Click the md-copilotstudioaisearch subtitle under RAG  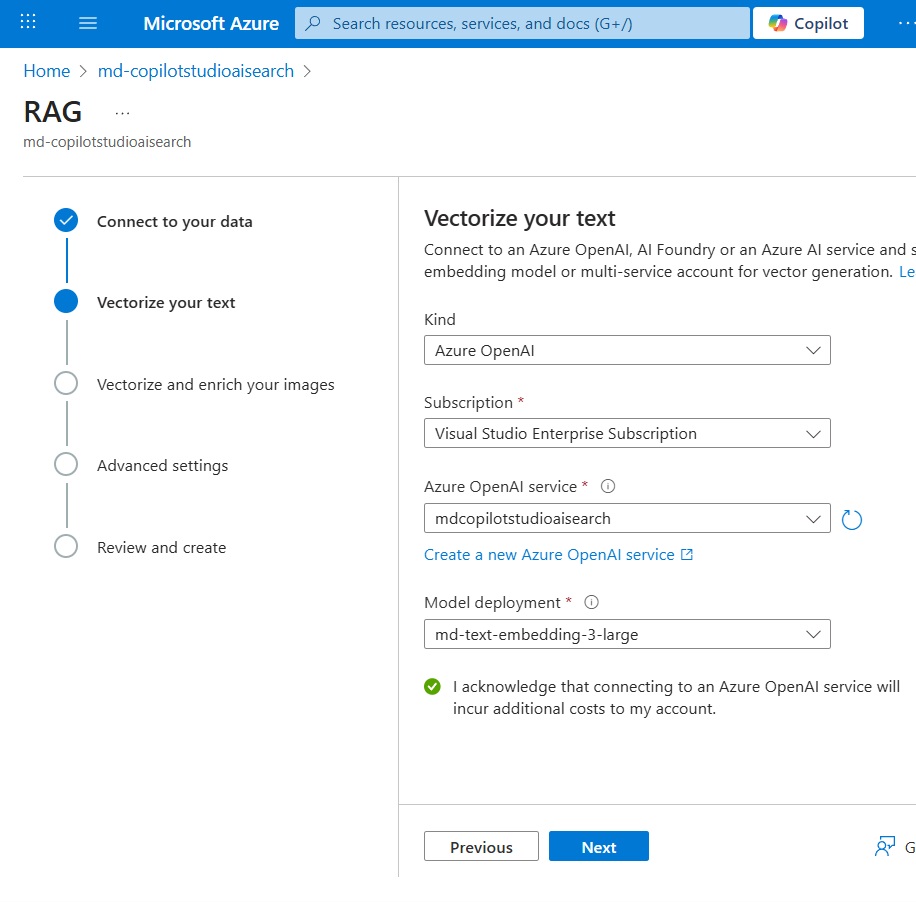(x=107, y=142)
